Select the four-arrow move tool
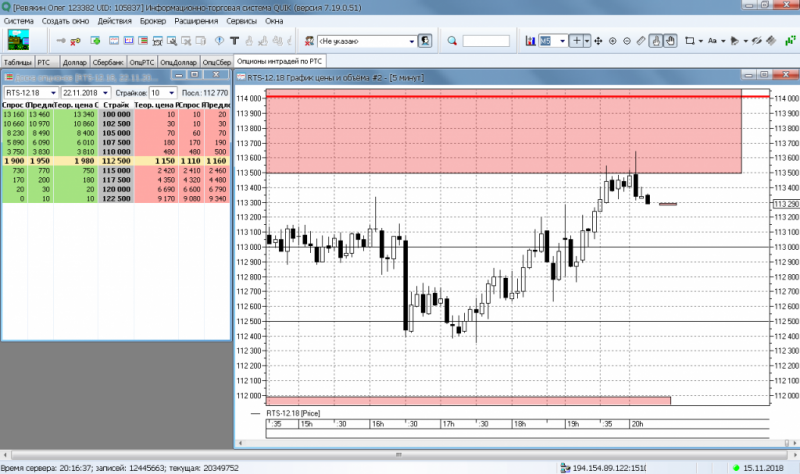Image resolution: width=800 pixels, height=474 pixels. [598, 41]
